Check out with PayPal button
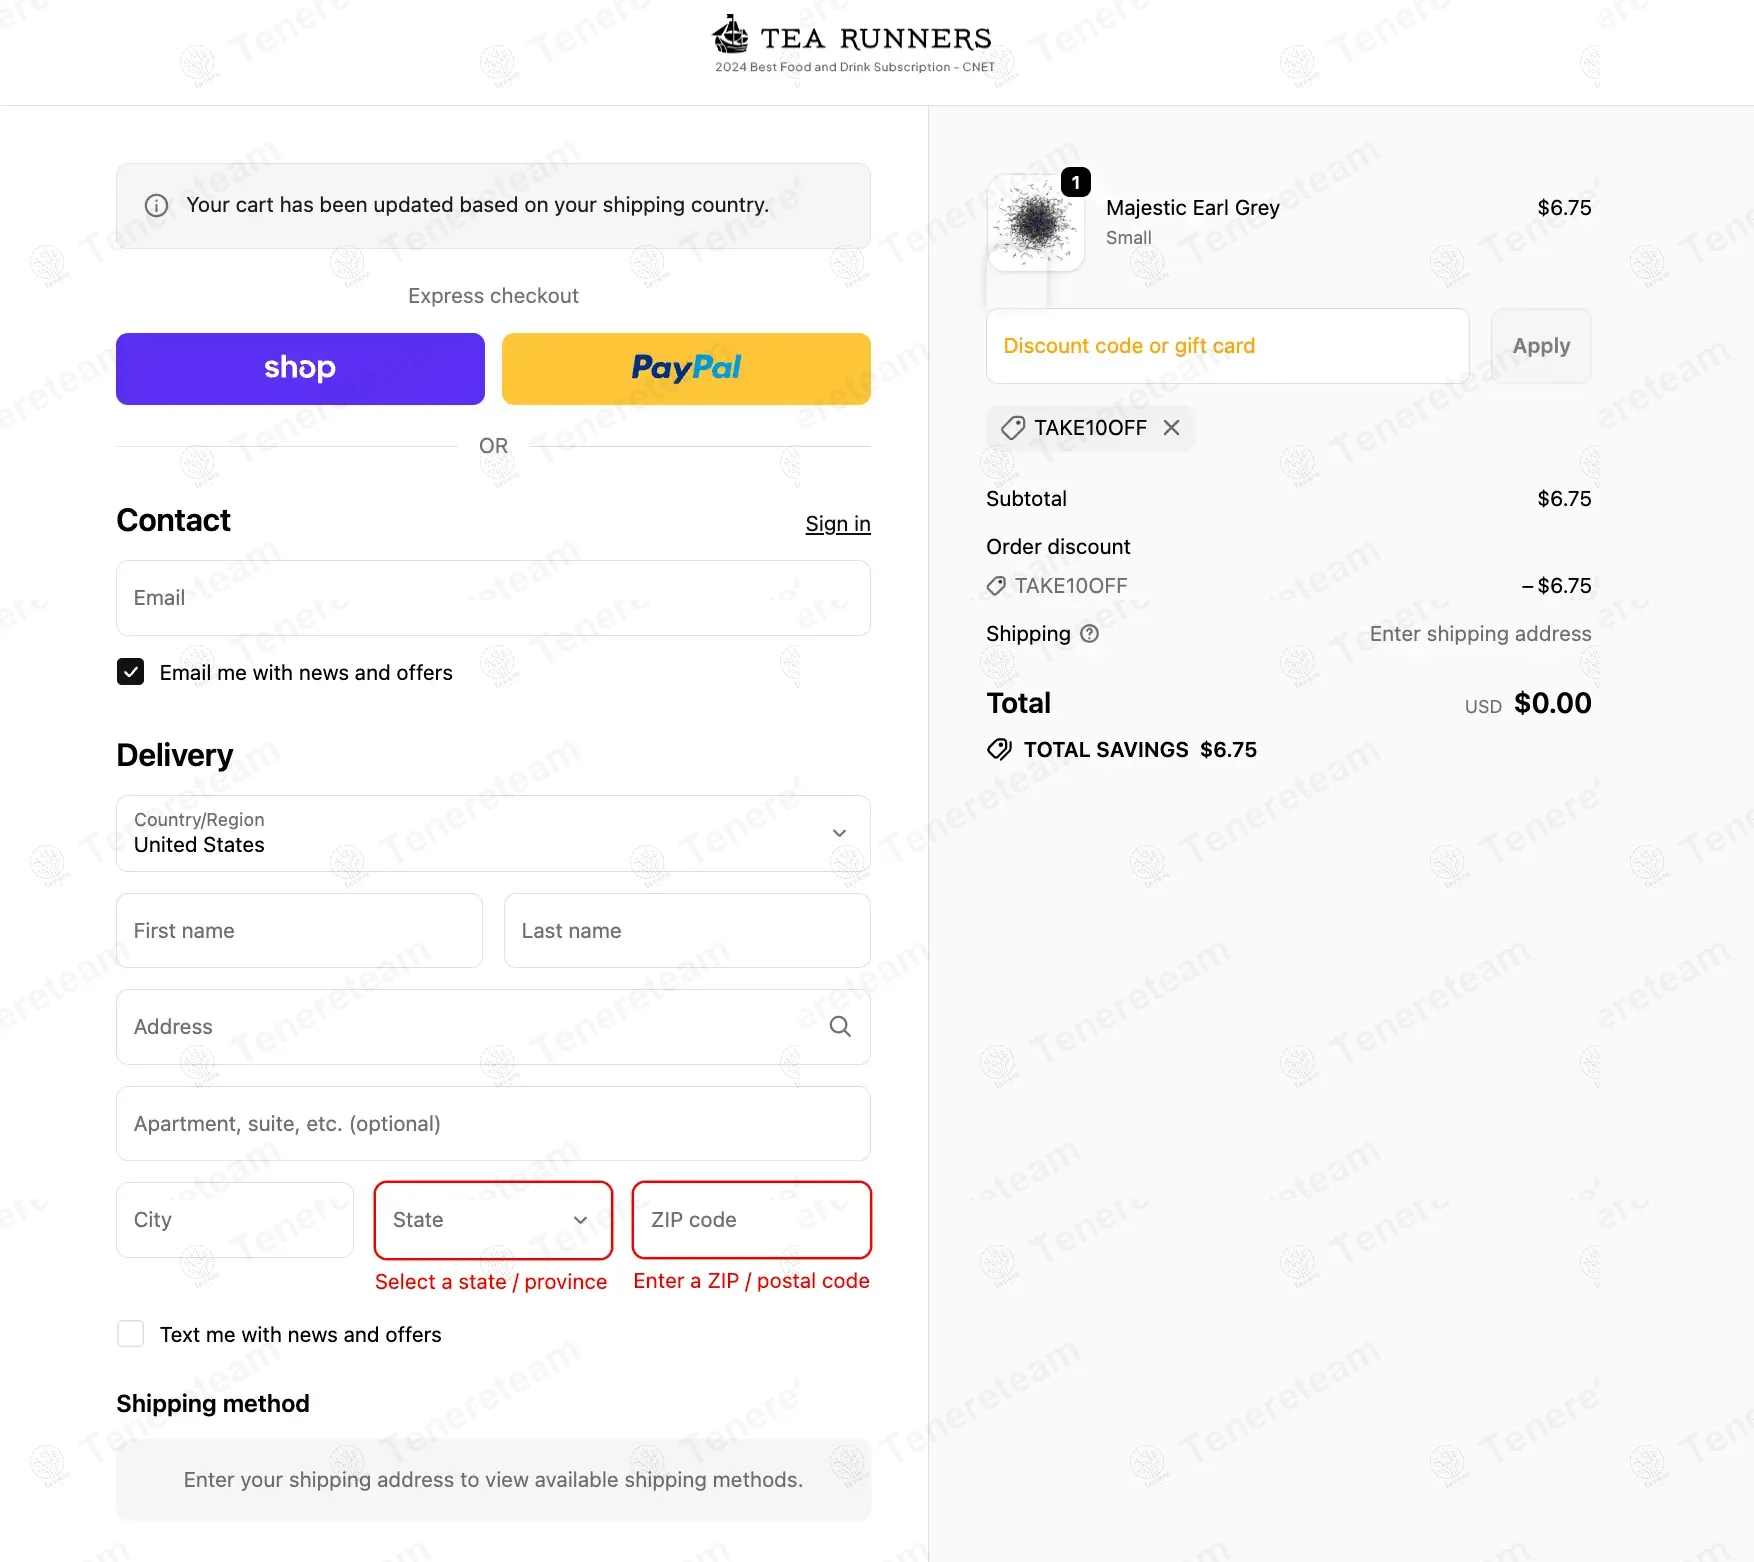Screen dimensions: 1754x1562 686,369
